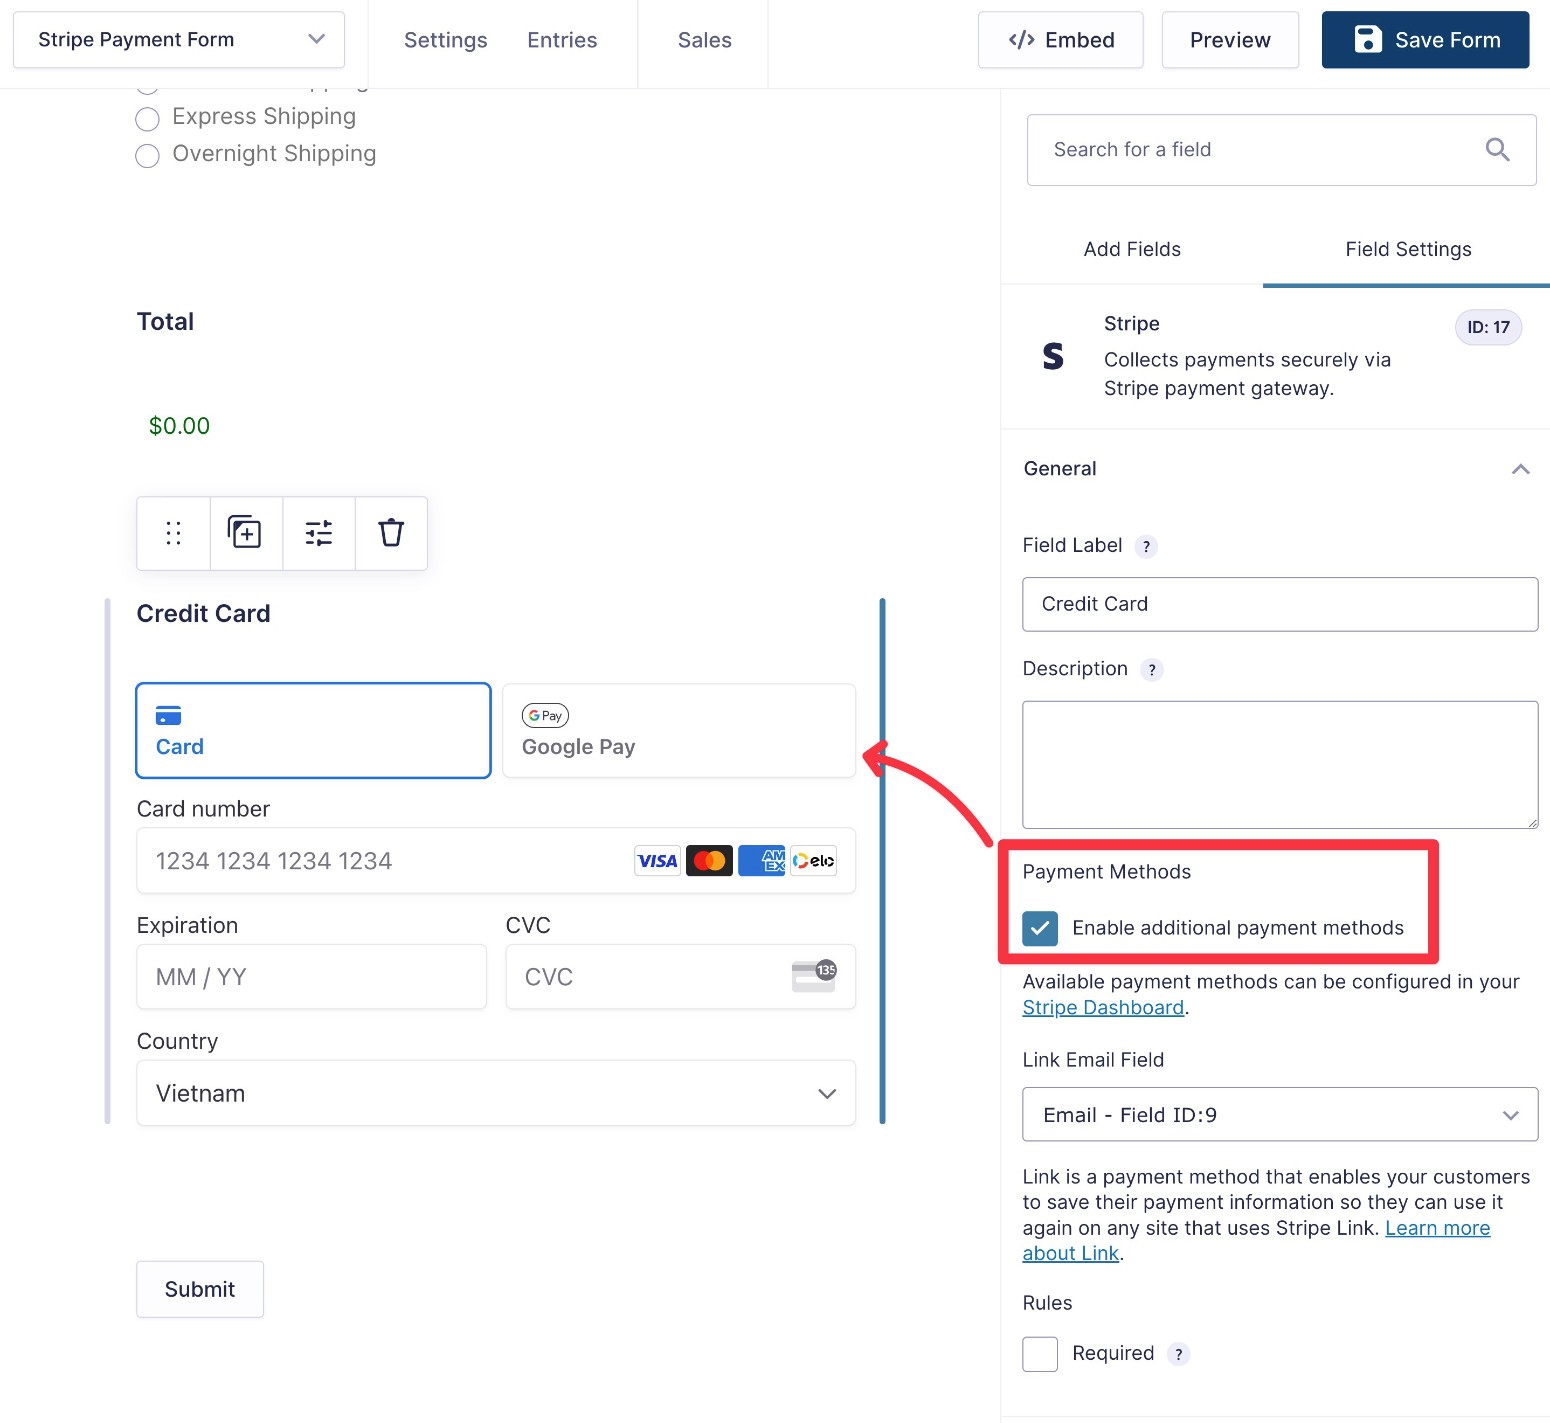Select the Google Pay payment method tab
Image resolution: width=1550 pixels, height=1423 pixels.
679,730
